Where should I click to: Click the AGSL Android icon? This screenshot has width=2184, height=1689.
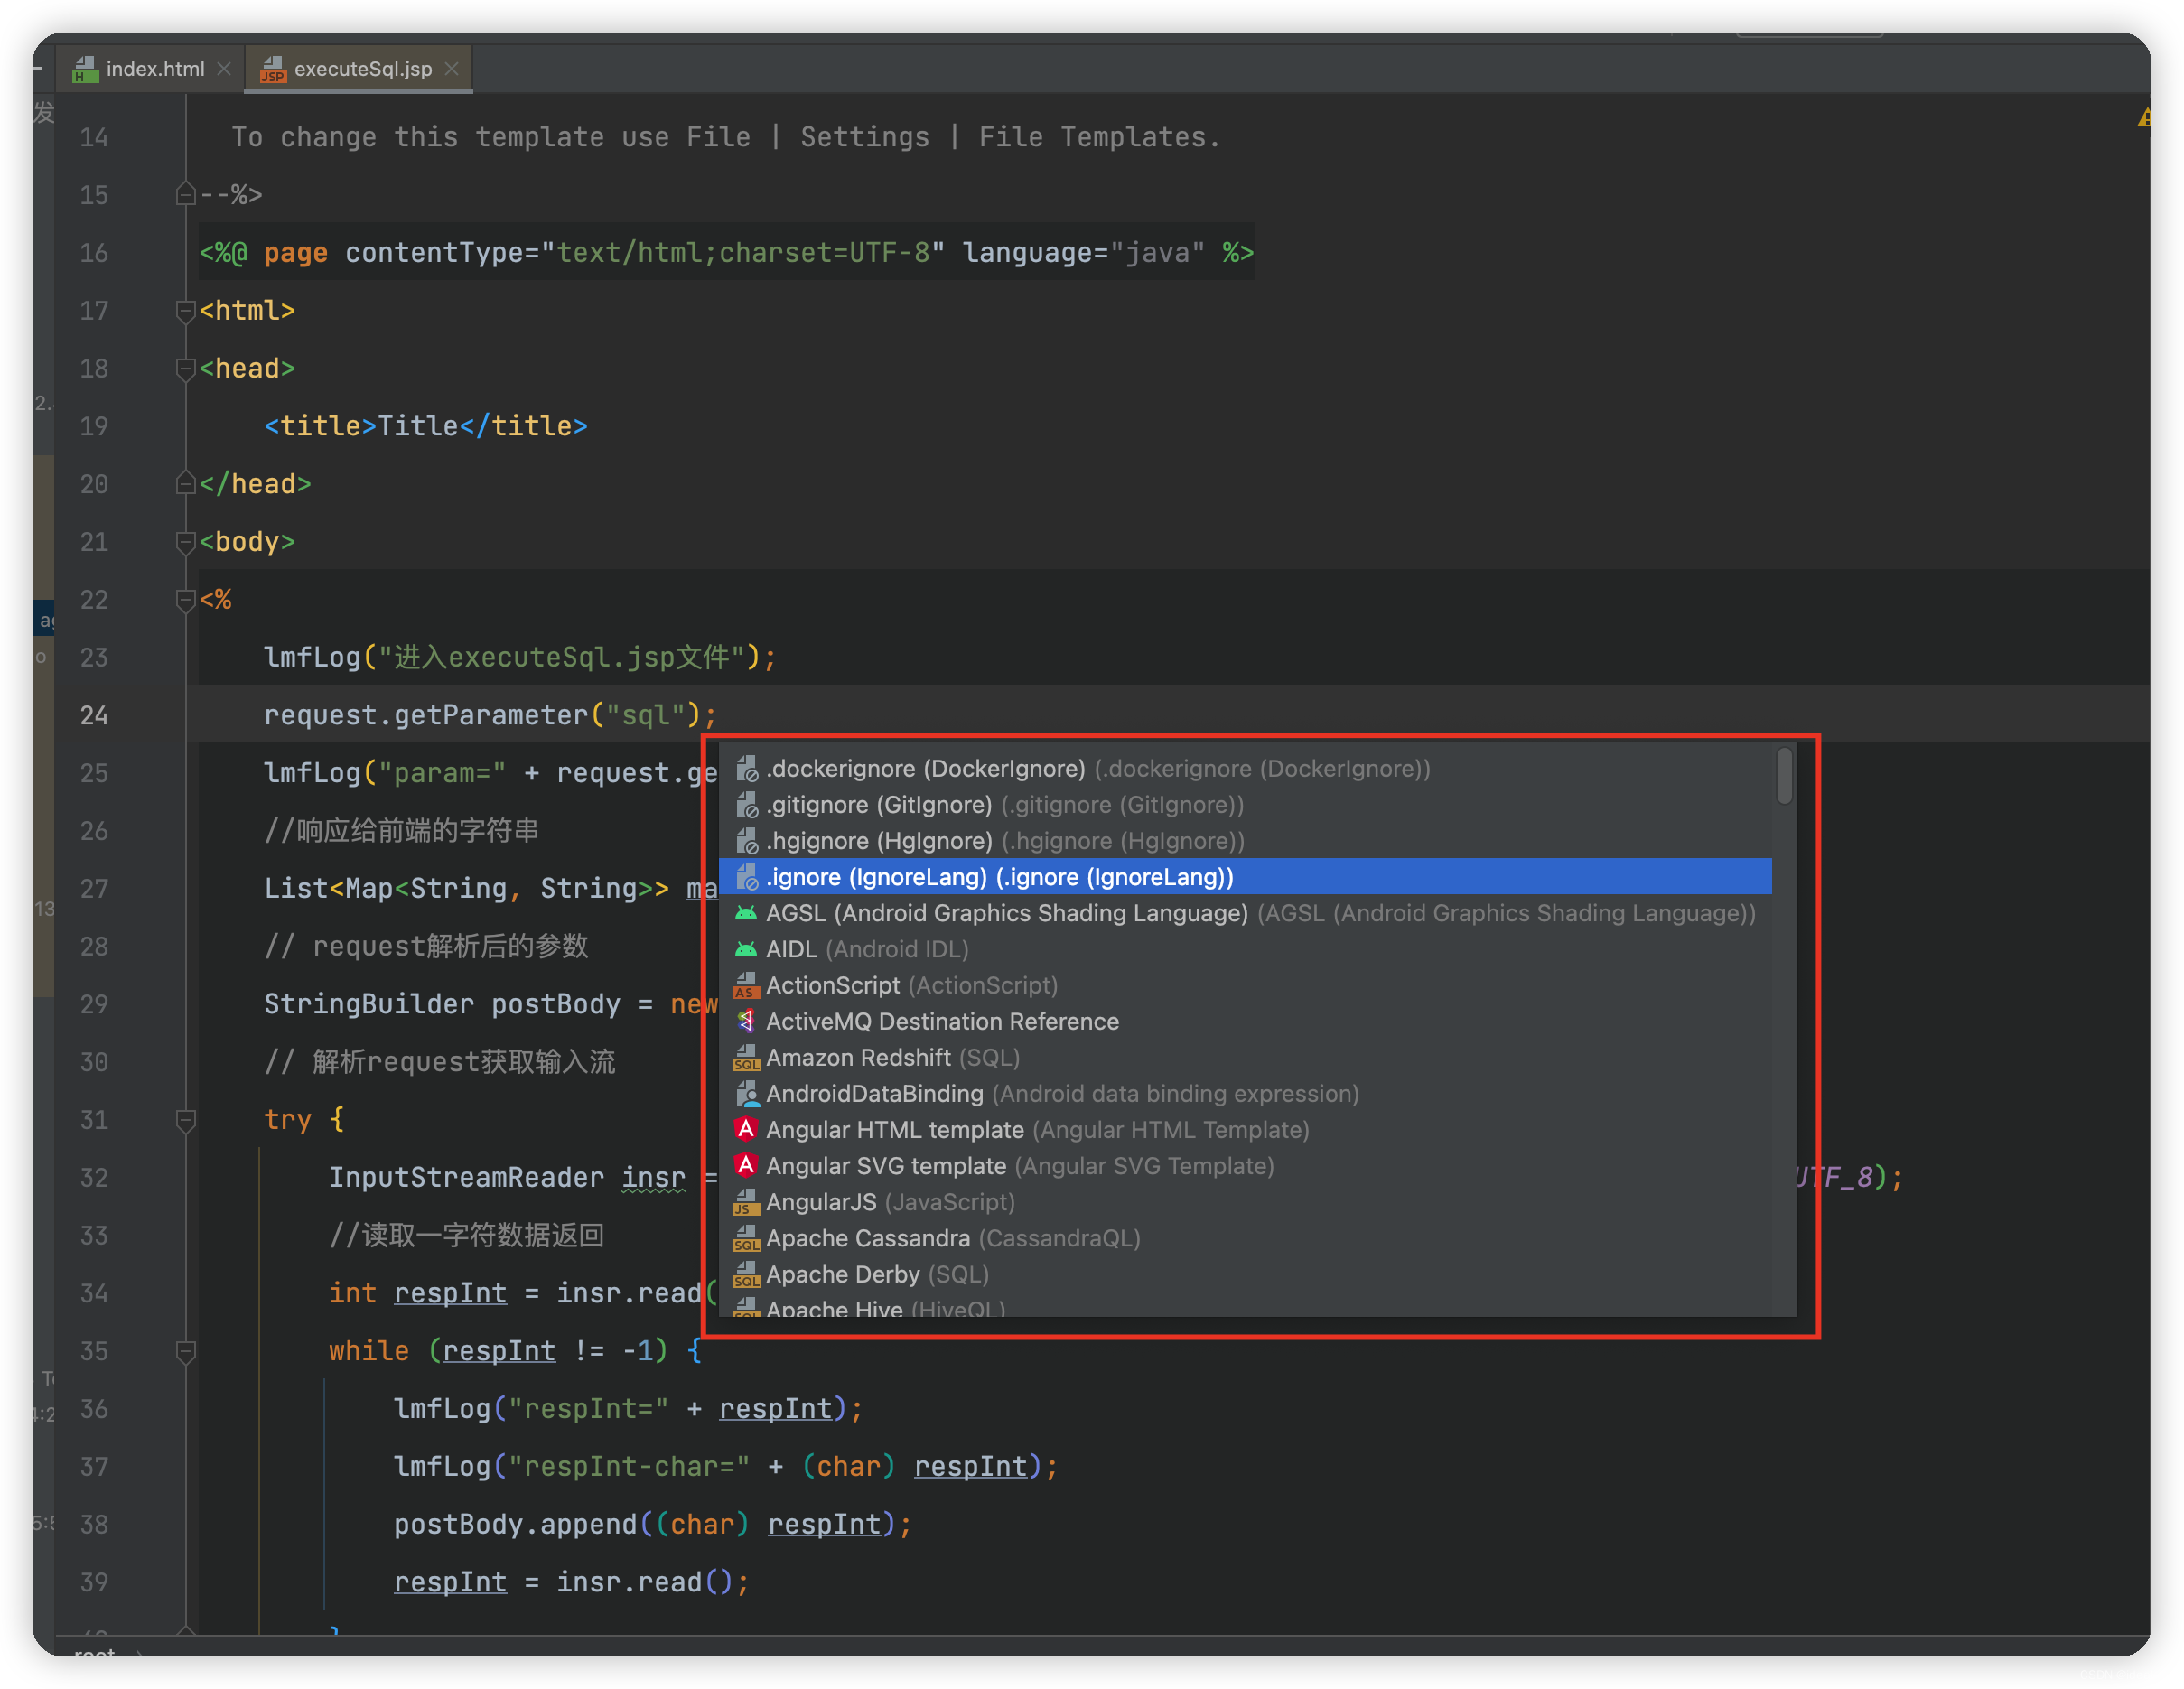pos(746,912)
